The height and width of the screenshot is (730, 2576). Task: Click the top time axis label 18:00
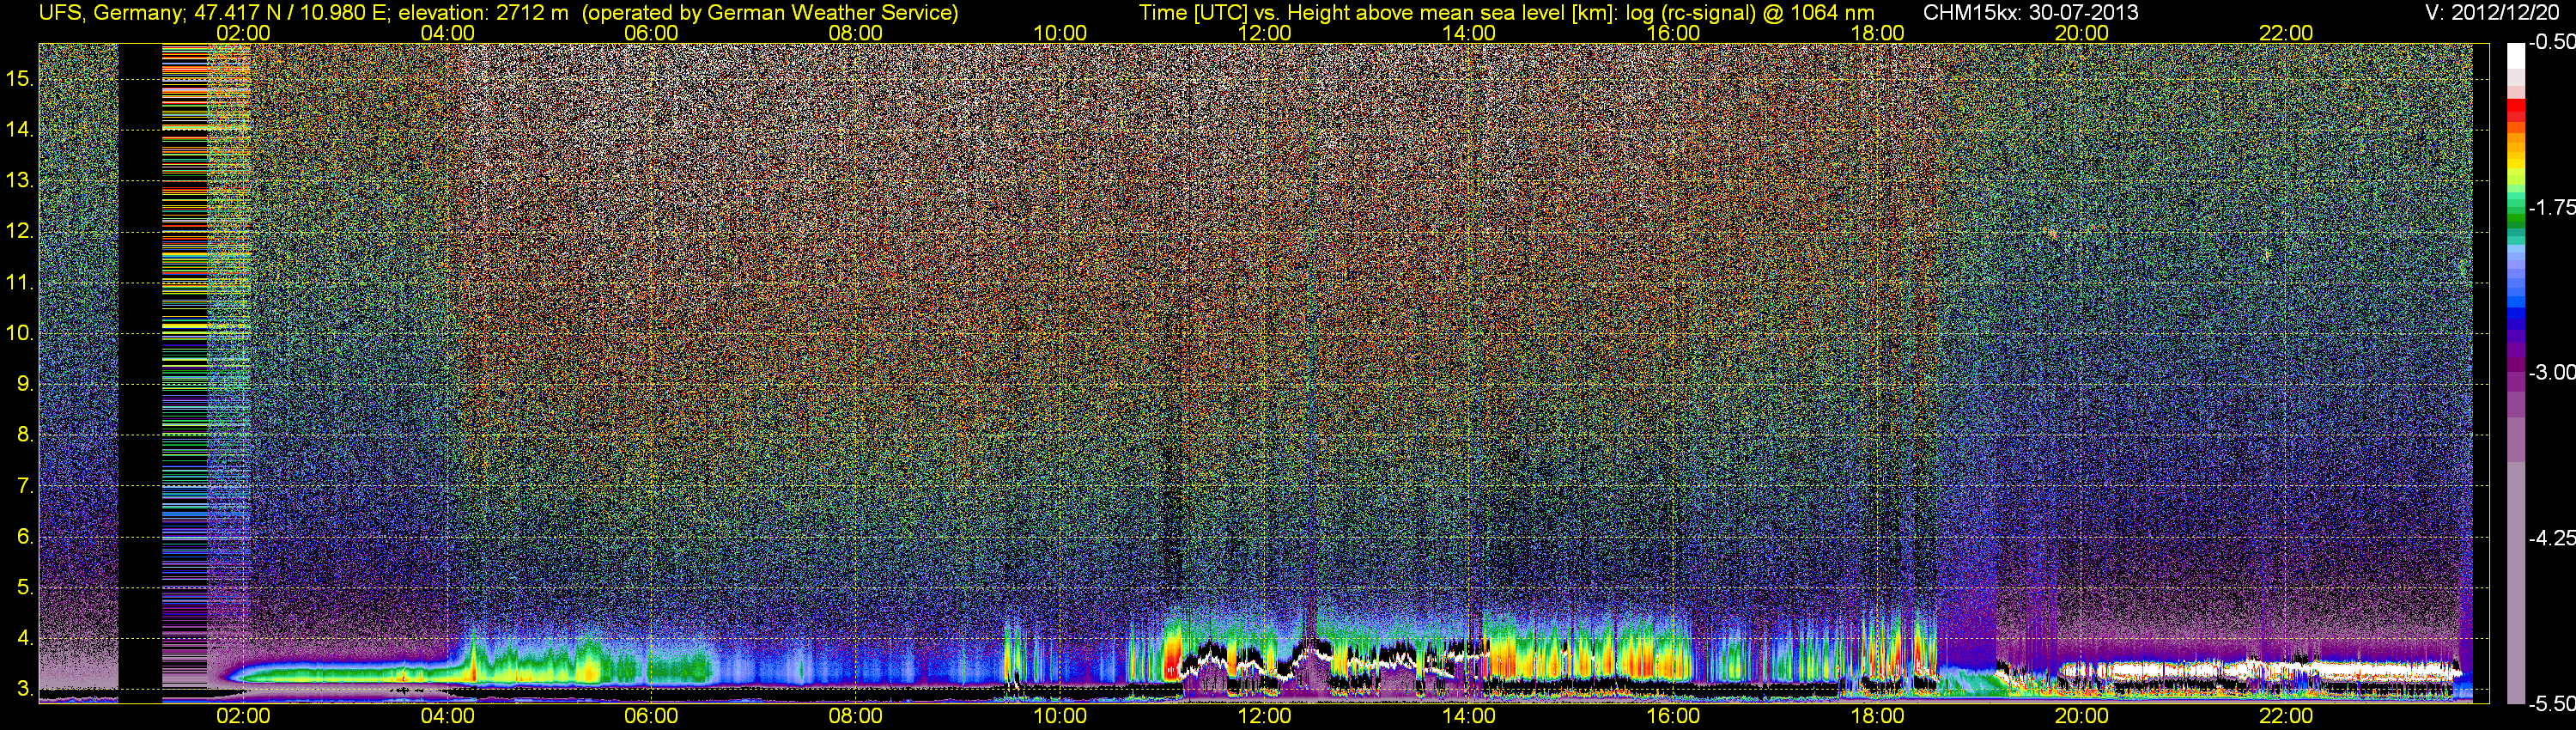tap(1878, 33)
